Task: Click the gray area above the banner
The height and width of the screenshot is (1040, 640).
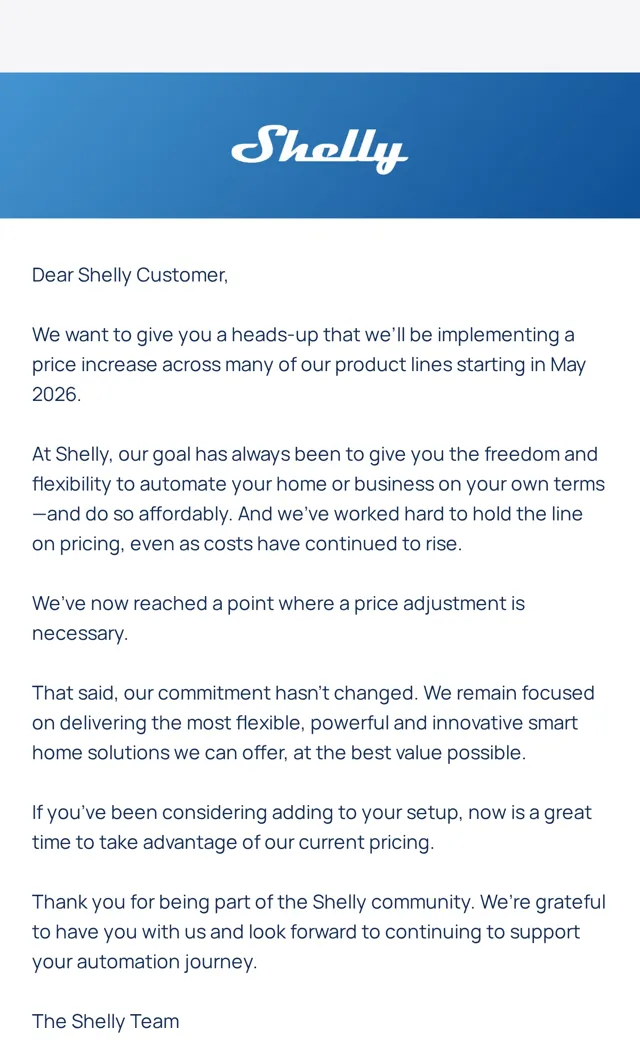Action: tap(320, 36)
